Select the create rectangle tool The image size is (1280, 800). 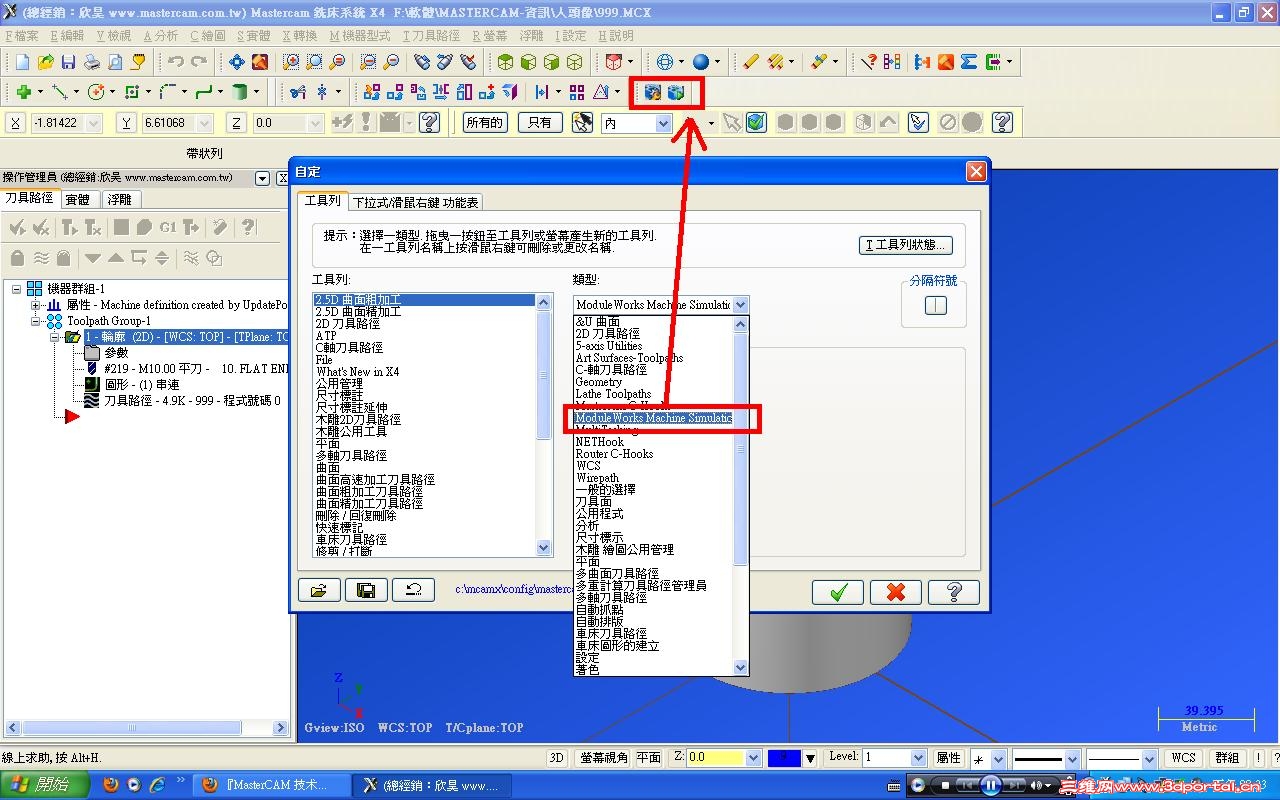(x=131, y=92)
